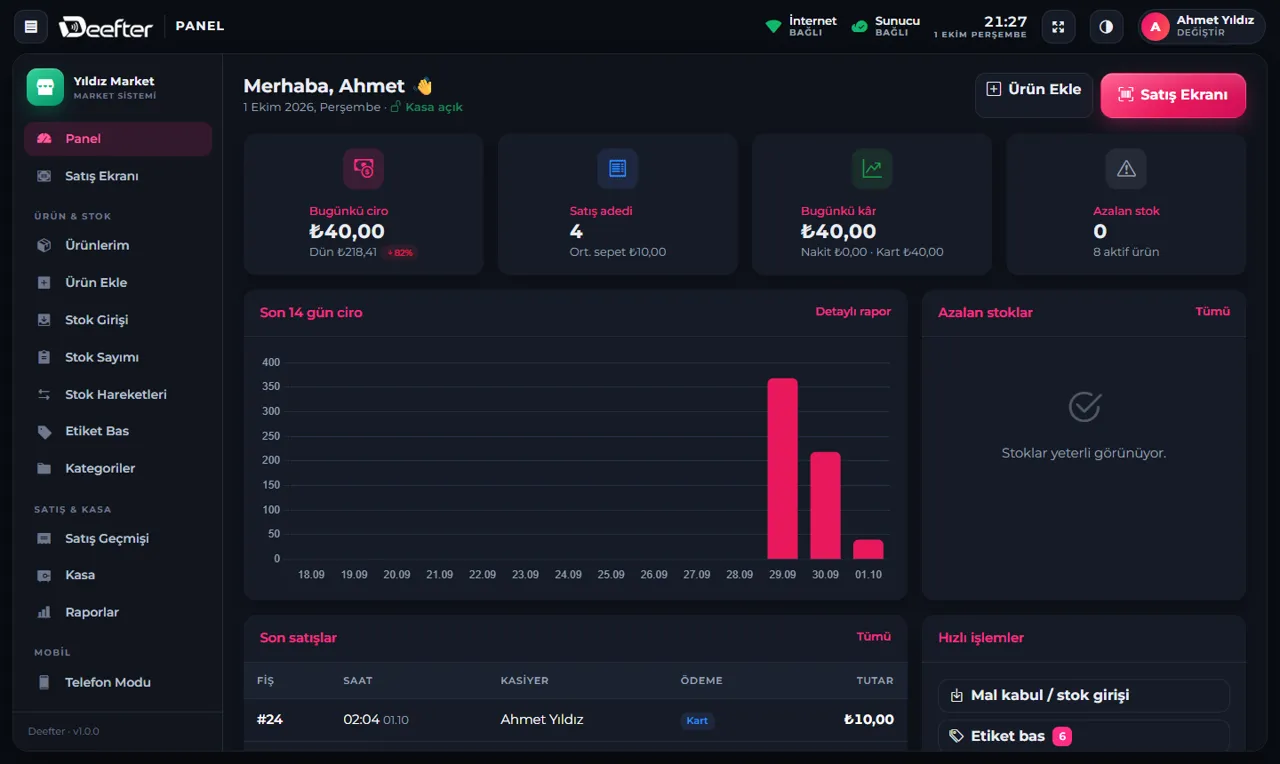
Task: Toggle the dark/light theme icon
Action: [1106, 27]
